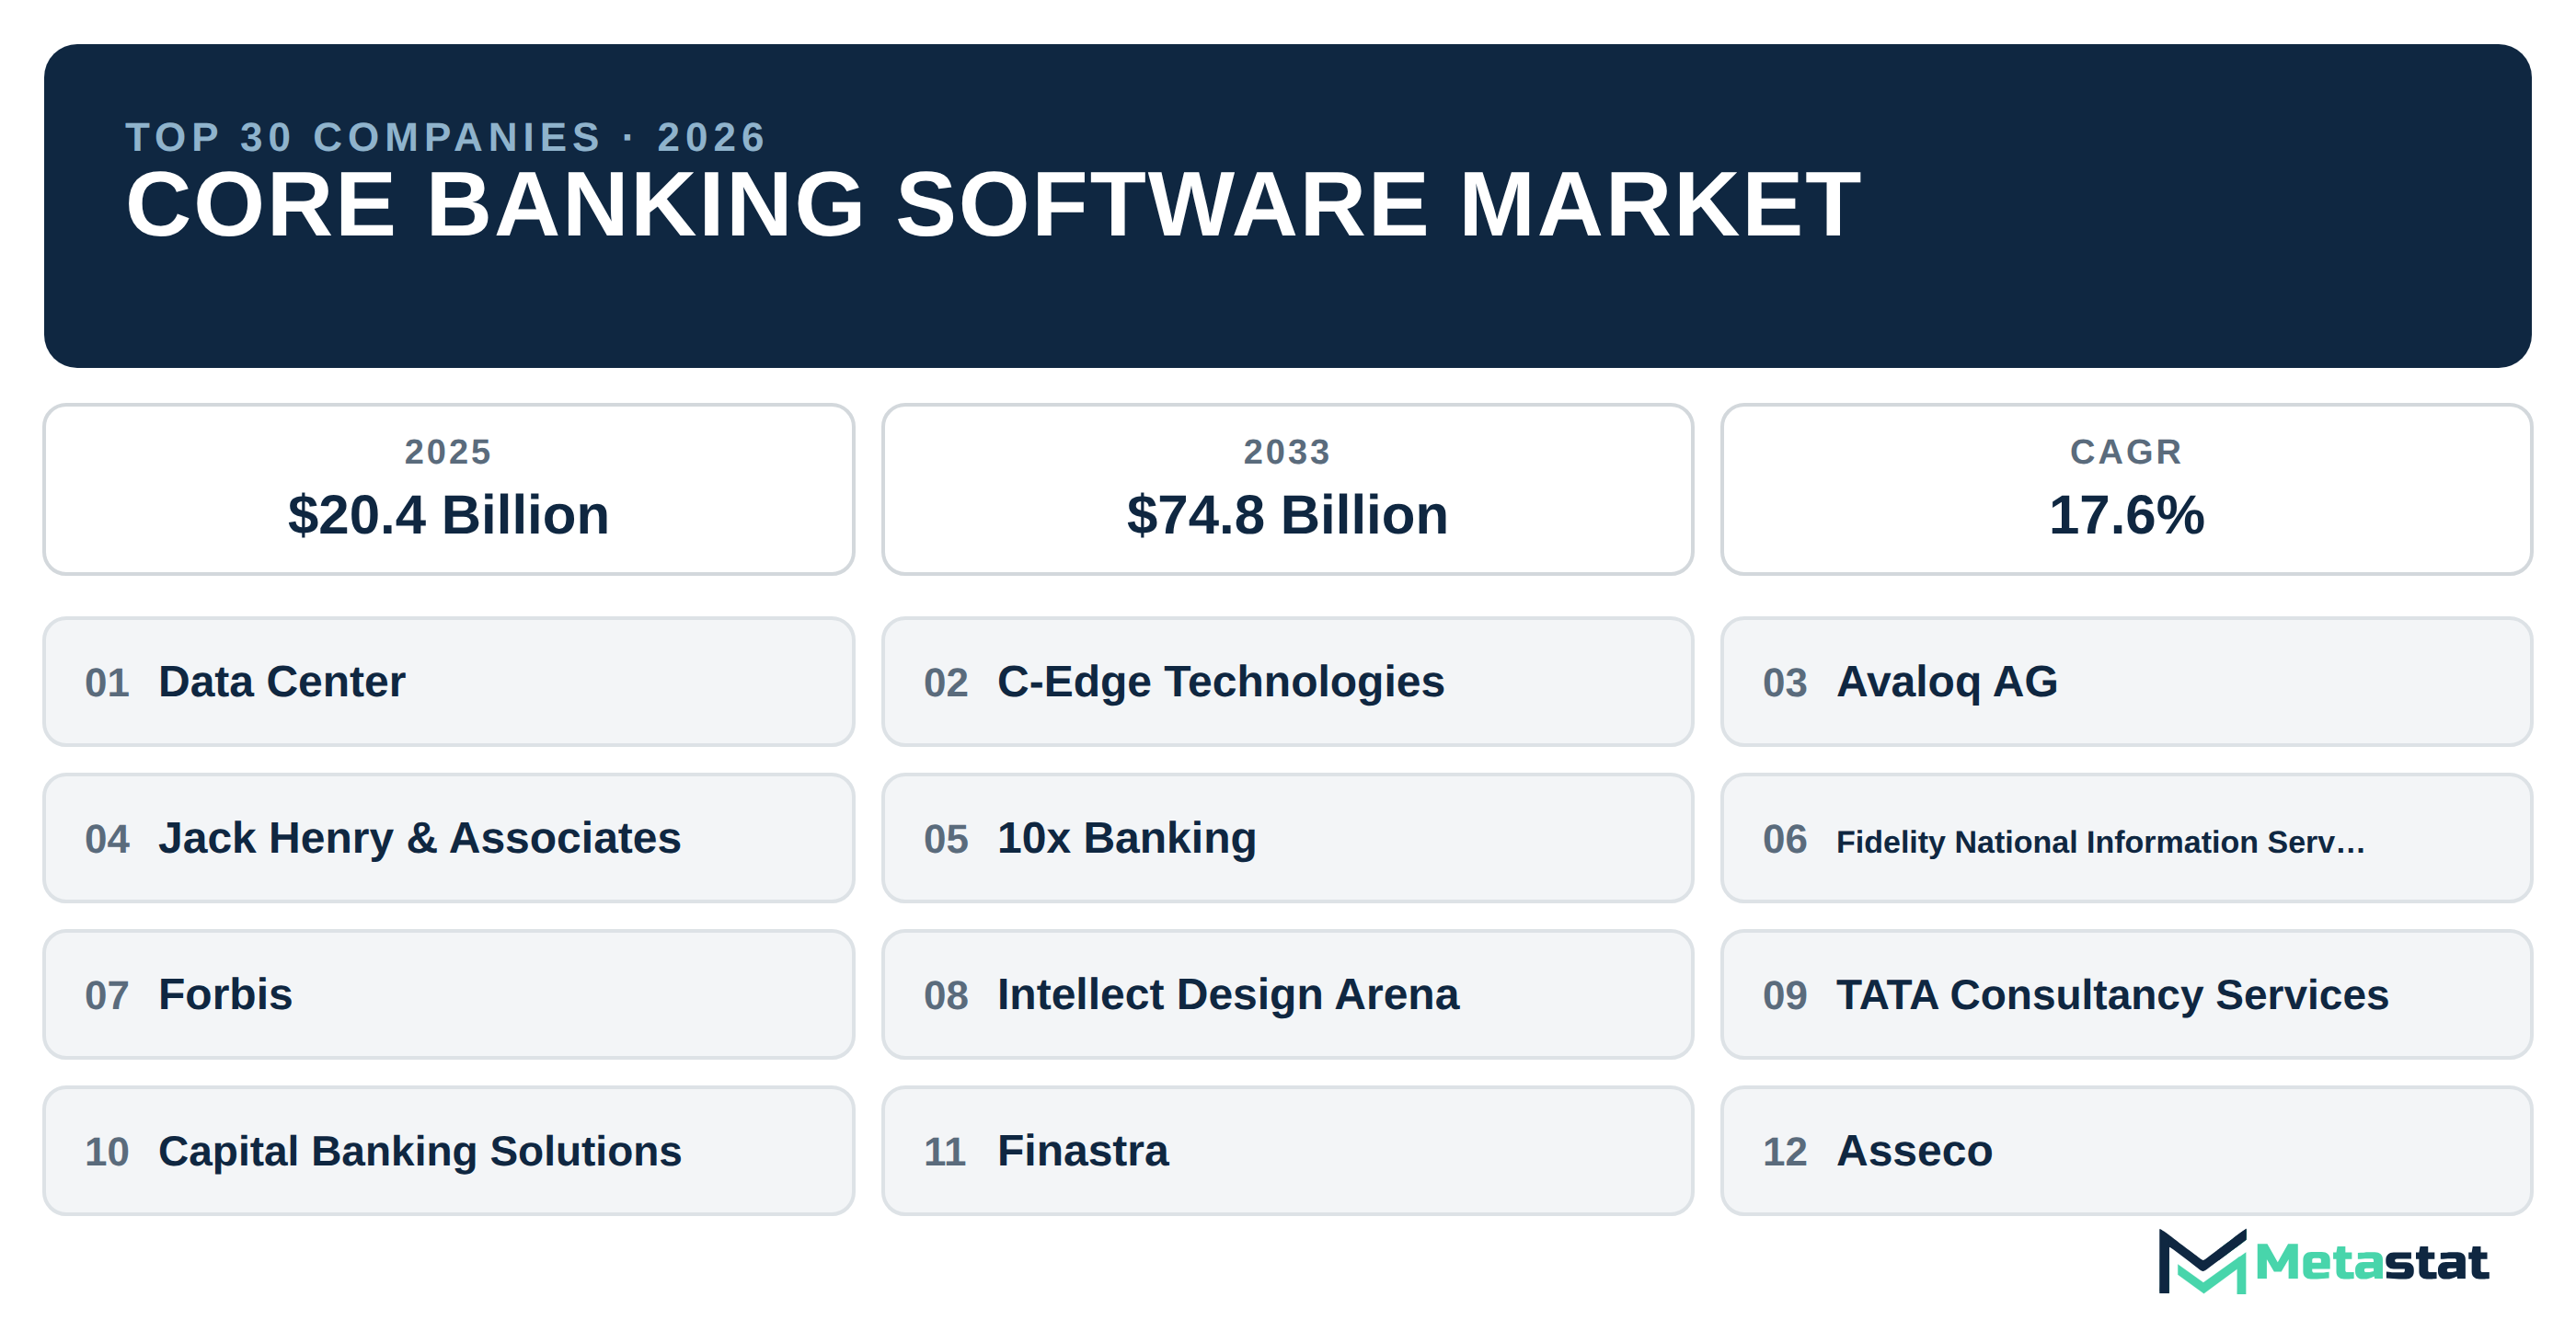Click the 2025 $20.4 Billion stat card
Screen dimensions: 2576x1343
click(449, 490)
